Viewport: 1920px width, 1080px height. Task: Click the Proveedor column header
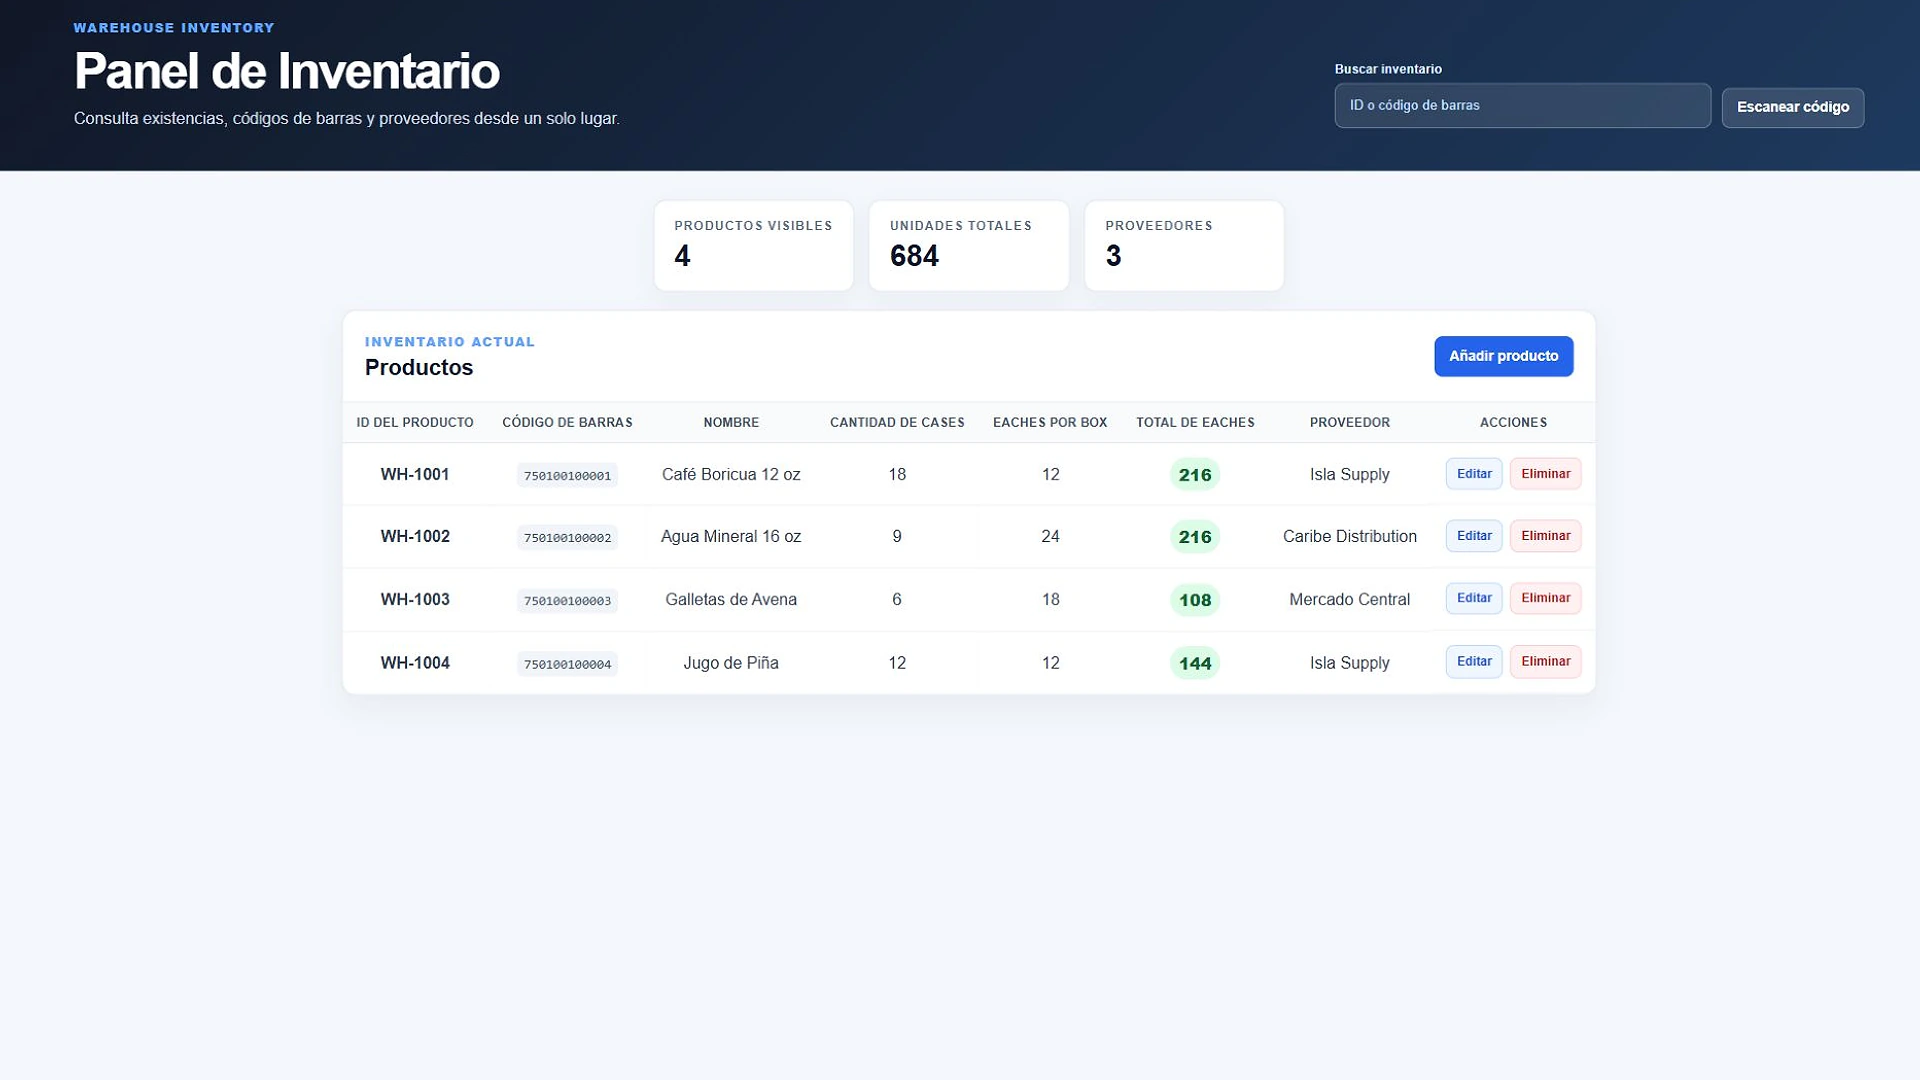pos(1349,422)
